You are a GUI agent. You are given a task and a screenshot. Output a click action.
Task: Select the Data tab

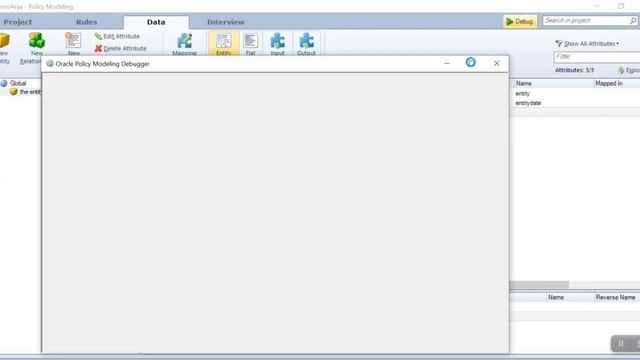coord(156,22)
